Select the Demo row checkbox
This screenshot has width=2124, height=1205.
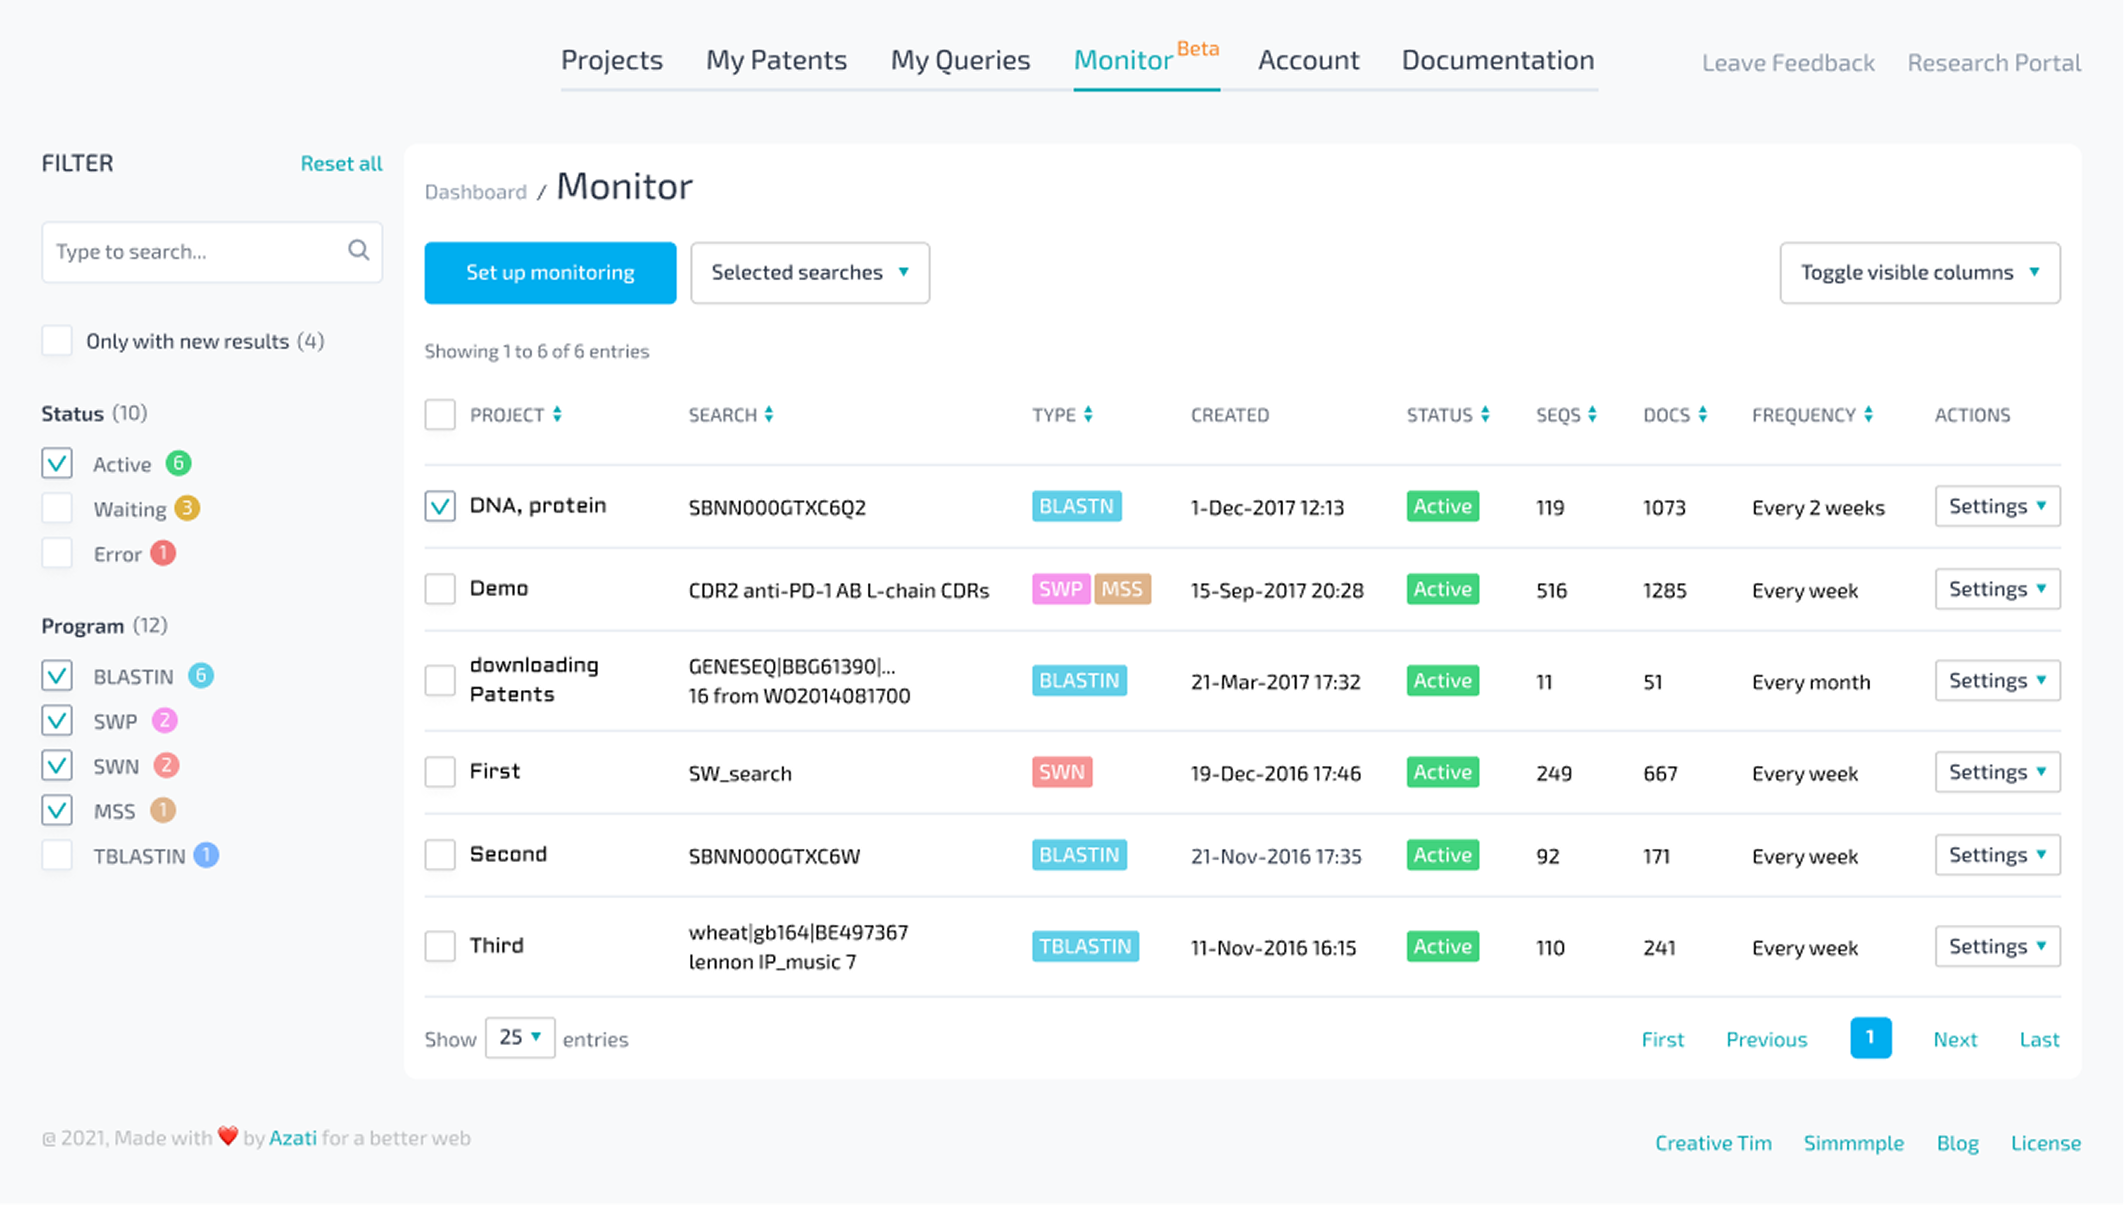tap(440, 588)
